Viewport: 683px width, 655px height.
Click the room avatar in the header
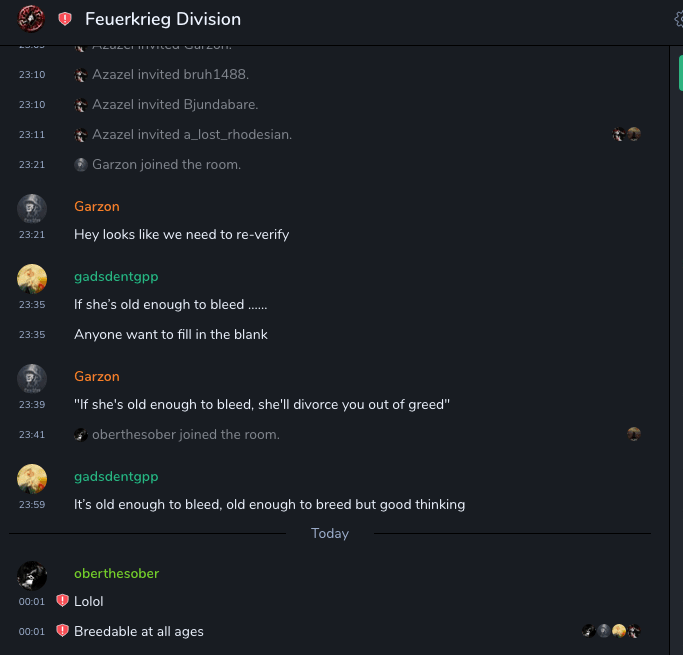tap(31, 19)
